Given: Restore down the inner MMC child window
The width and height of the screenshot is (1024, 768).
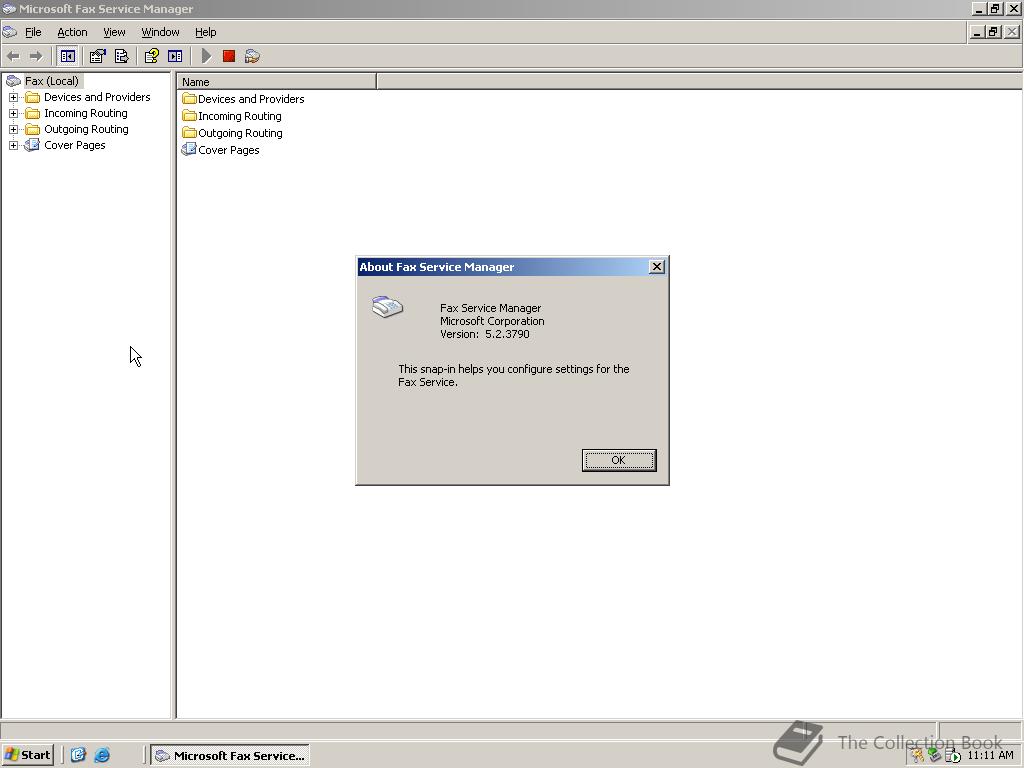Looking at the screenshot, I should (993, 31).
